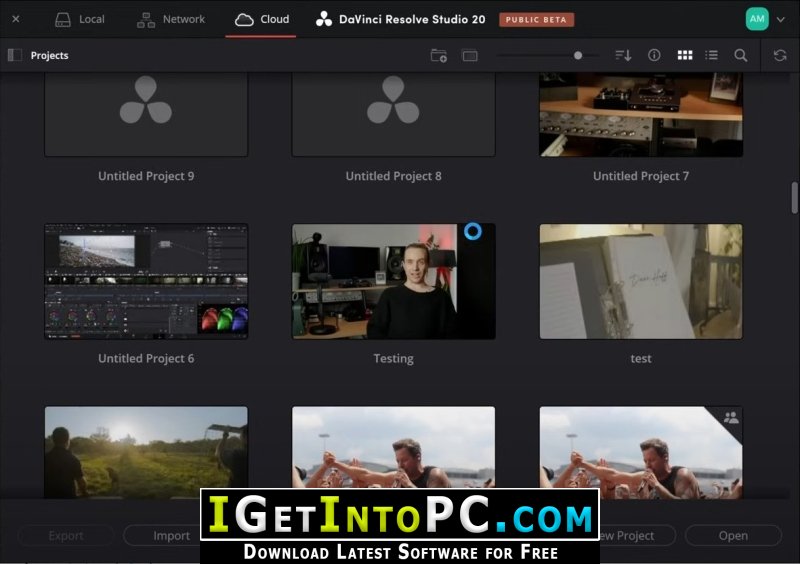Toggle the sidebar panel icon beside Projects

click(x=15, y=55)
